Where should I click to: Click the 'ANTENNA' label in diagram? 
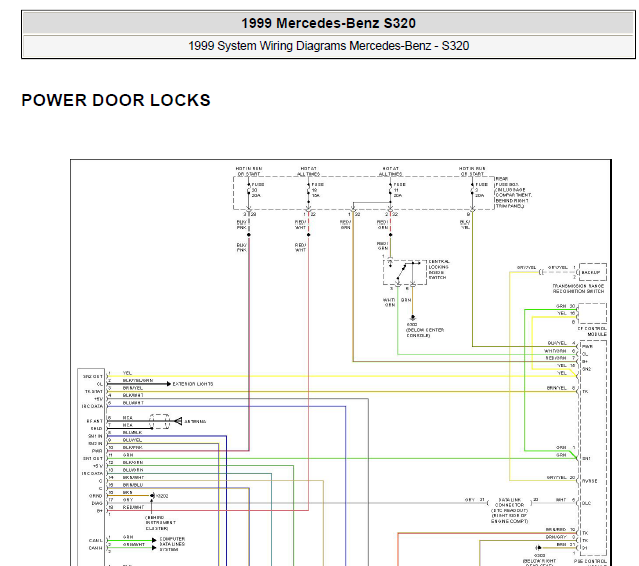click(x=195, y=421)
